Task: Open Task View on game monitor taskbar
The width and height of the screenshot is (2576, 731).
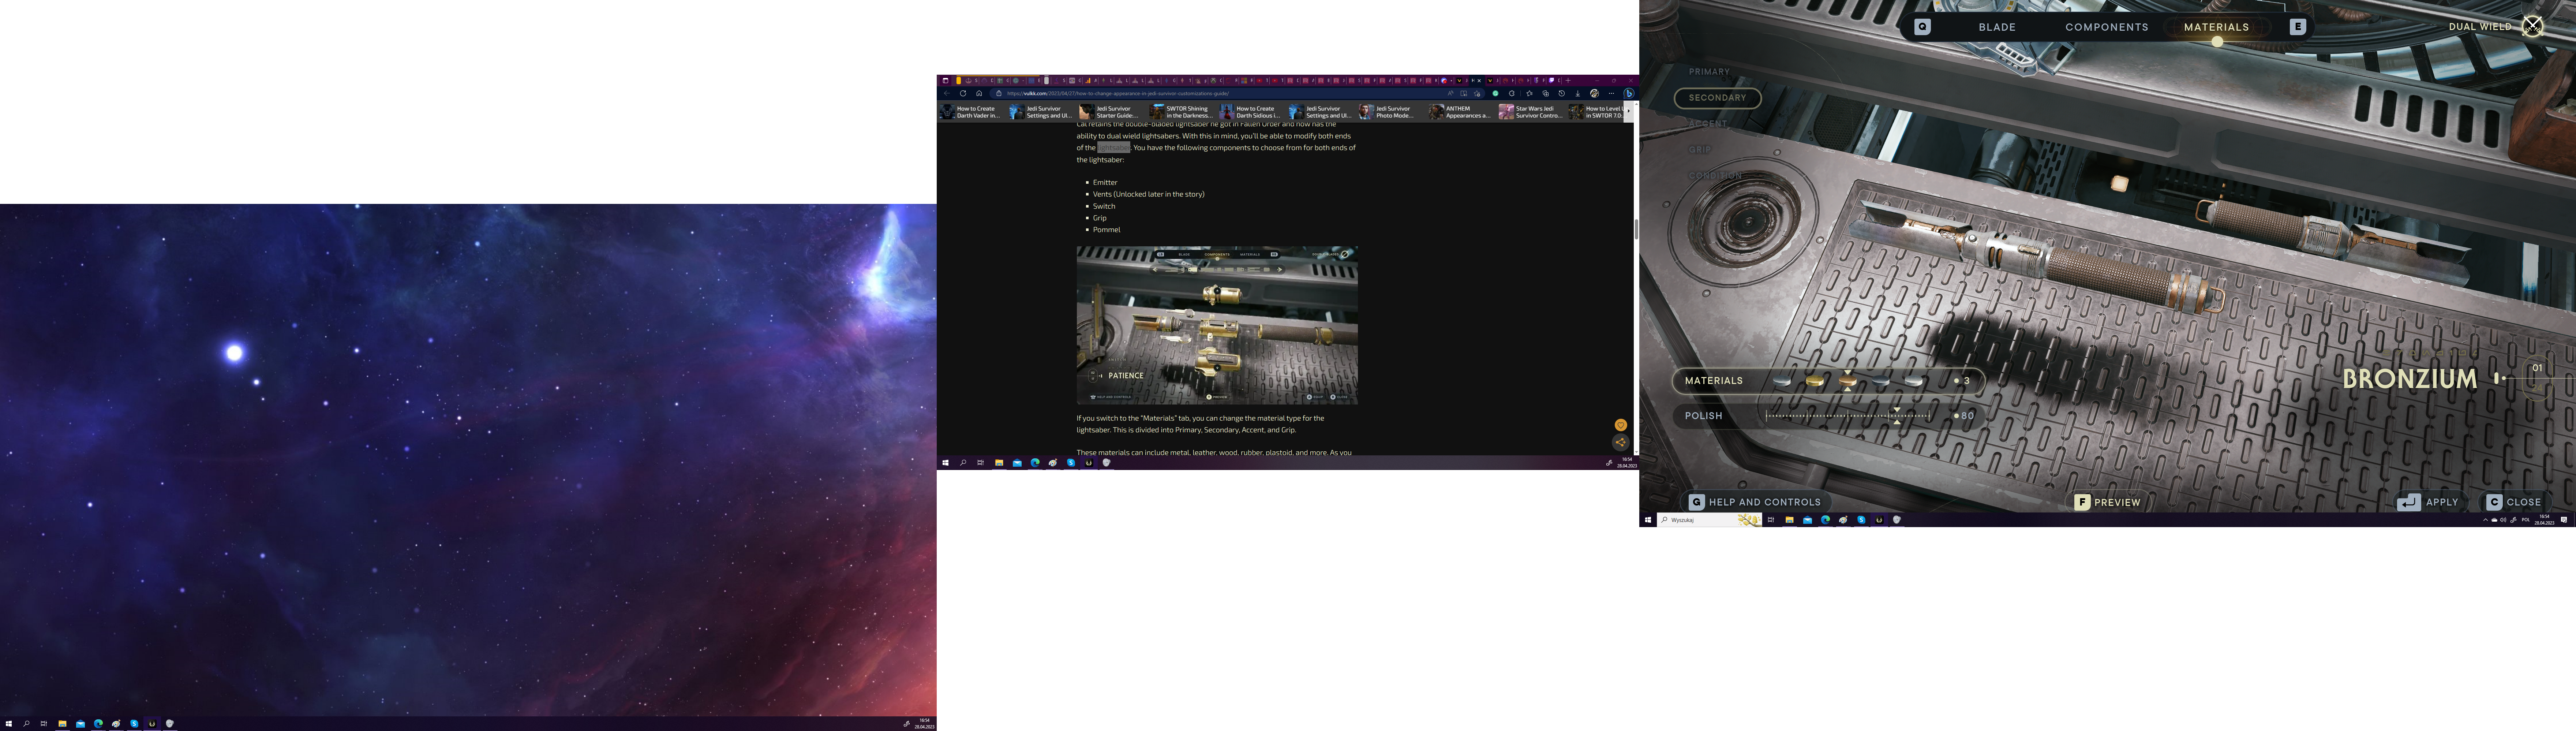Action: point(1771,520)
